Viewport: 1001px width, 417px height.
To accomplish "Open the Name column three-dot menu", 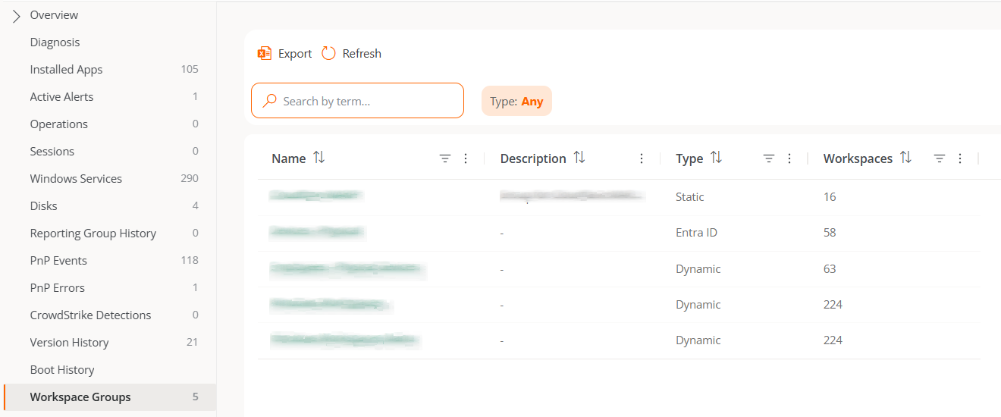I will coord(465,158).
